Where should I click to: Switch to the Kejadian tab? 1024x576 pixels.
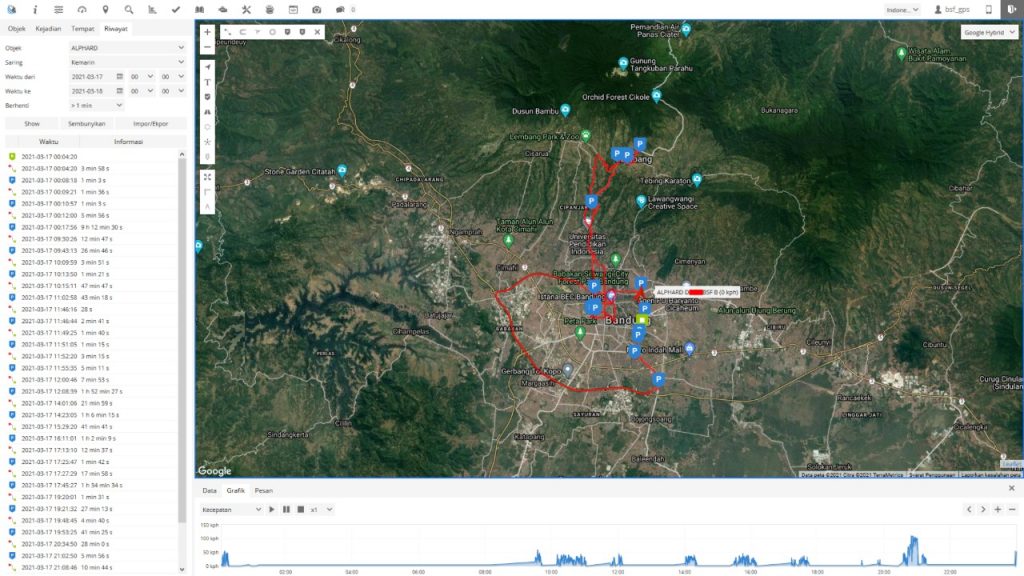(x=48, y=29)
